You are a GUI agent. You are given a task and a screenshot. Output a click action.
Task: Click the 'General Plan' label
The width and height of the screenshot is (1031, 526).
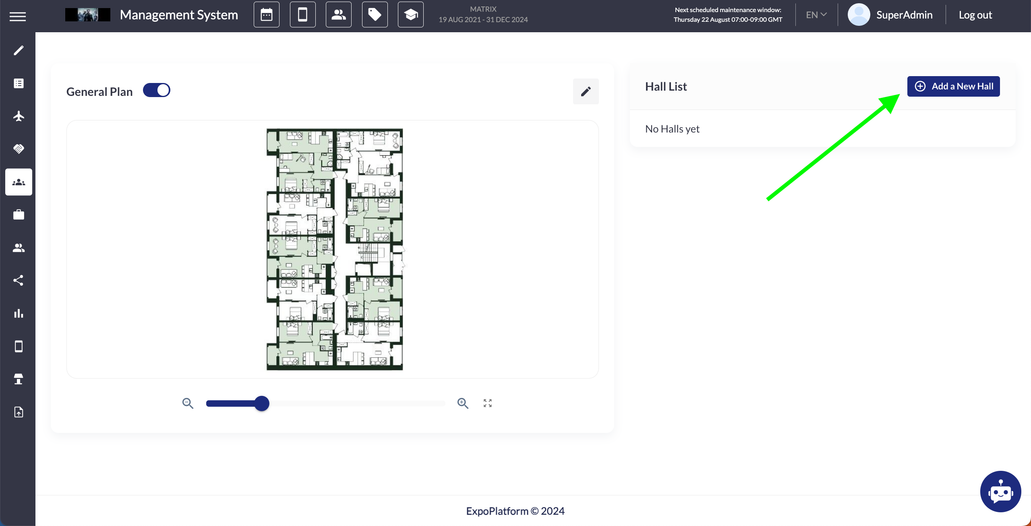99,91
